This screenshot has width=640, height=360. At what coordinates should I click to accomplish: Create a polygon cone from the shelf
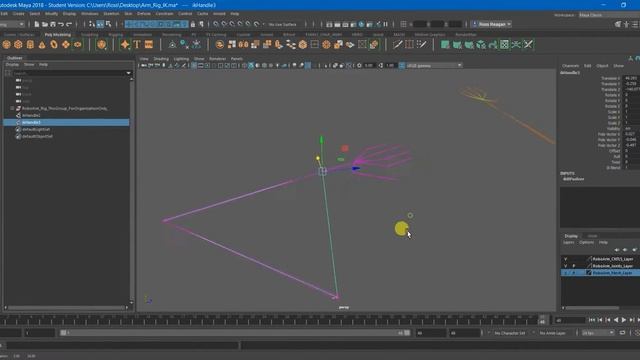click(42, 44)
